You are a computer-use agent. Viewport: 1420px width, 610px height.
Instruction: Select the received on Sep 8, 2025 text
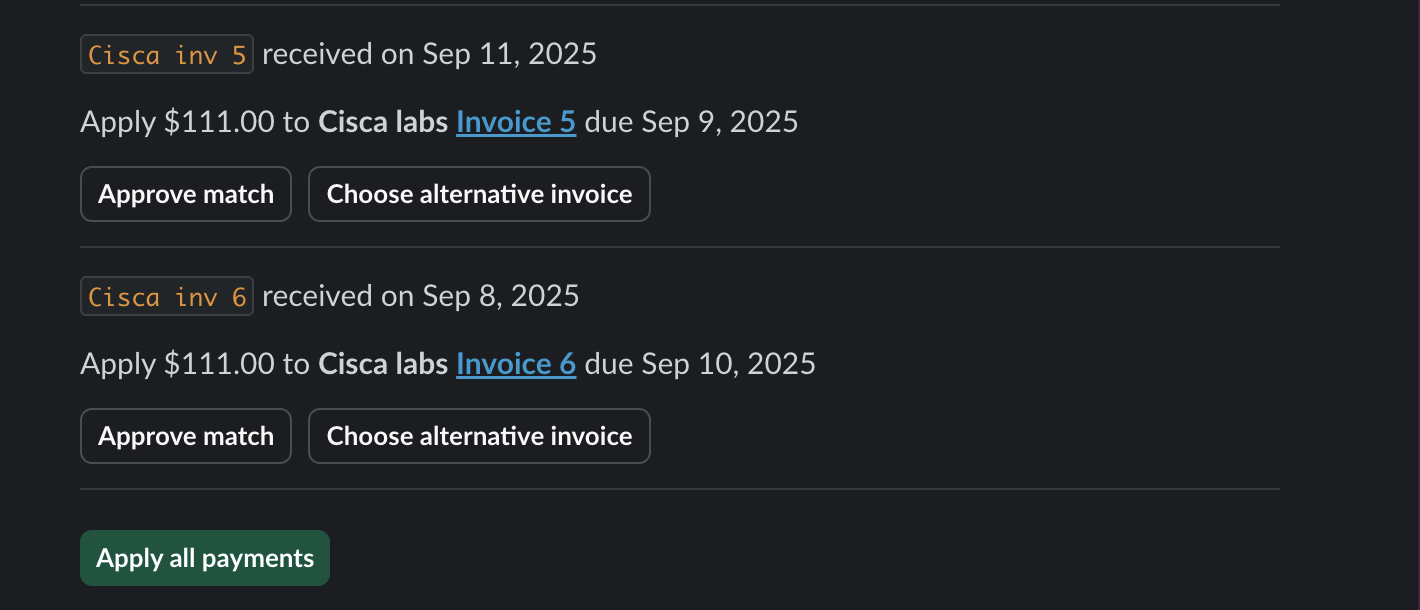pos(421,296)
